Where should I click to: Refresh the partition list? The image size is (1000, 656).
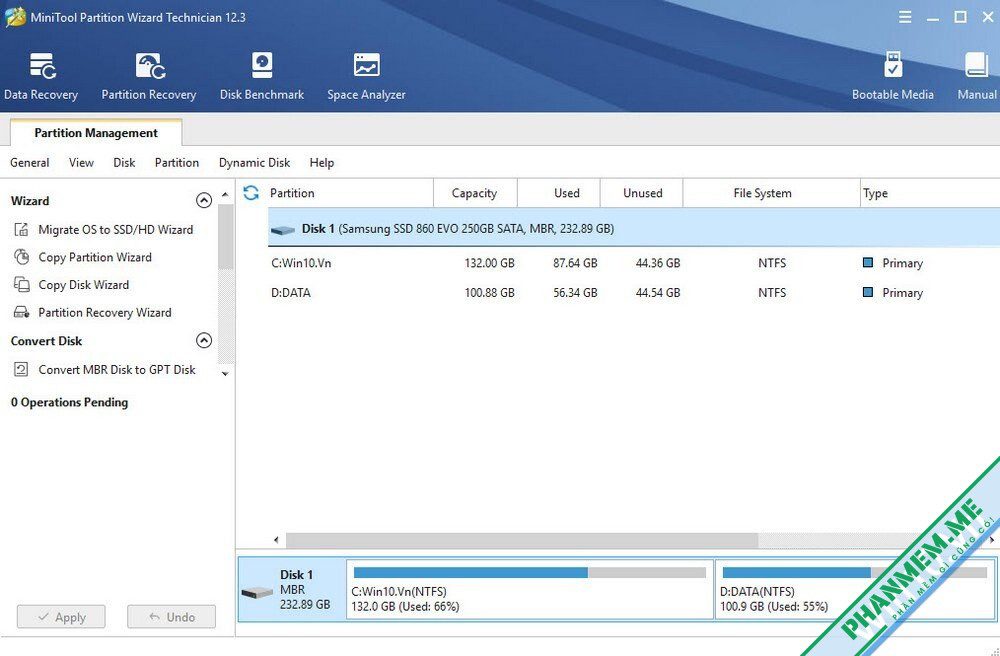[251, 193]
